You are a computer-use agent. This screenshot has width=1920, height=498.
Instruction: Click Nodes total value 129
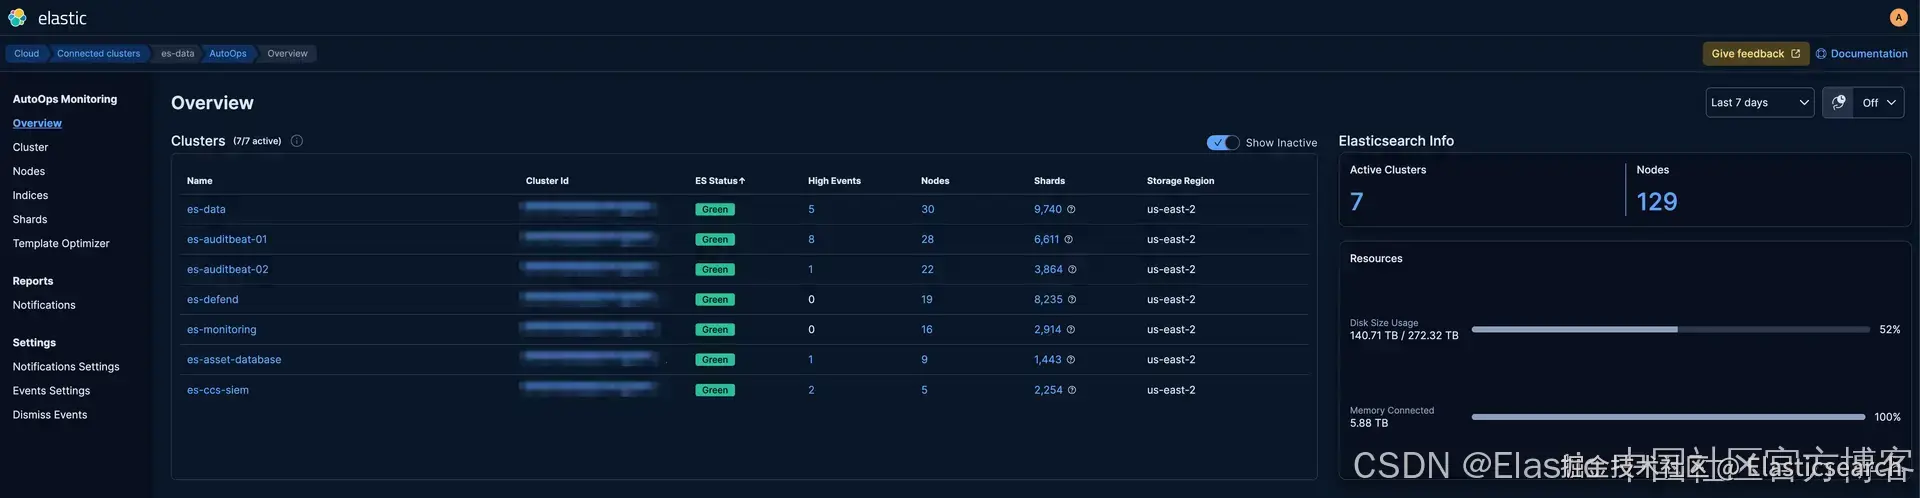point(1656,202)
